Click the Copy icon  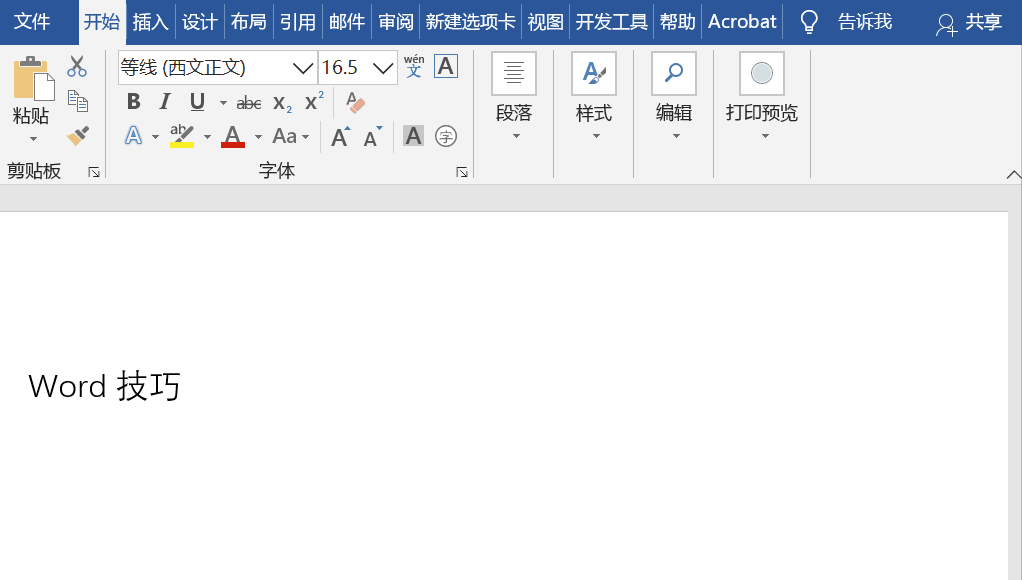[78, 100]
